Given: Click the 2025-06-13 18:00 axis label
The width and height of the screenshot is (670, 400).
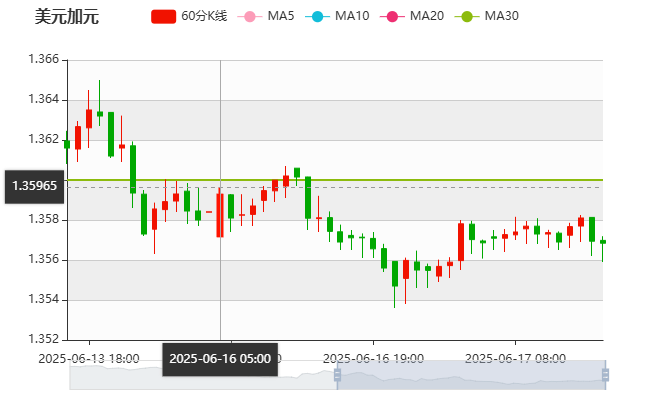Looking at the screenshot, I should click(x=89, y=359).
